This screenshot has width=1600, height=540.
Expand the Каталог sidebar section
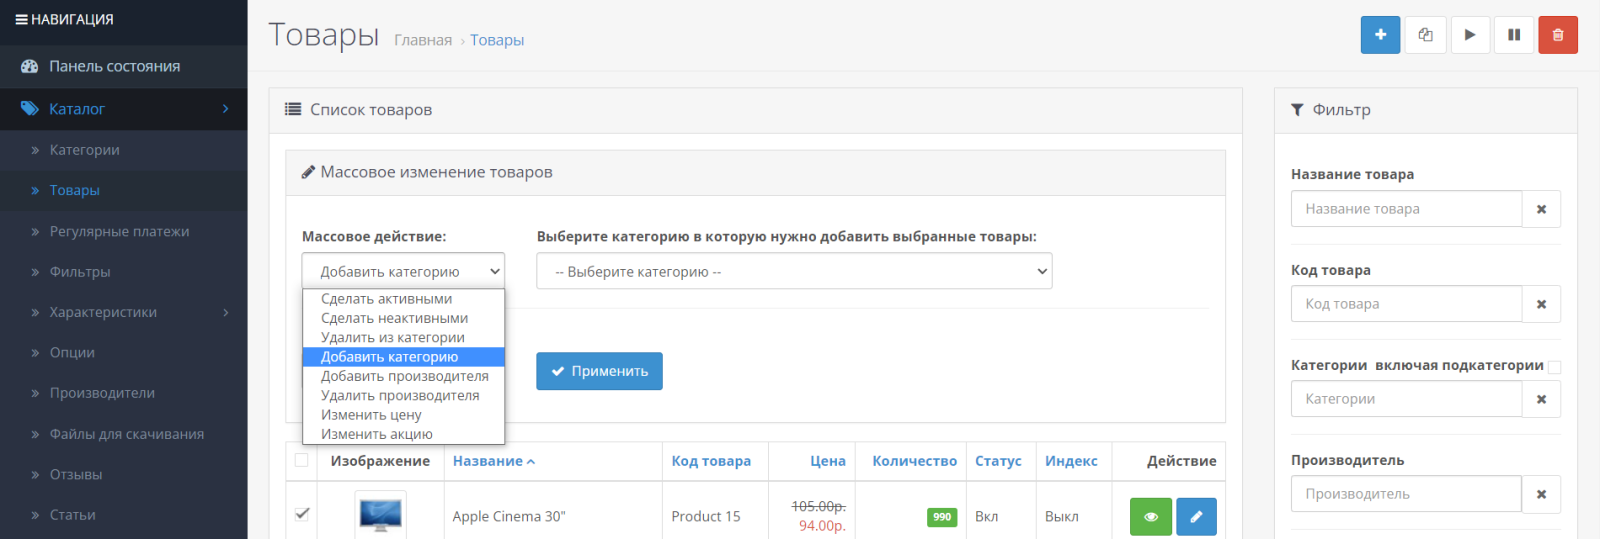(x=124, y=109)
